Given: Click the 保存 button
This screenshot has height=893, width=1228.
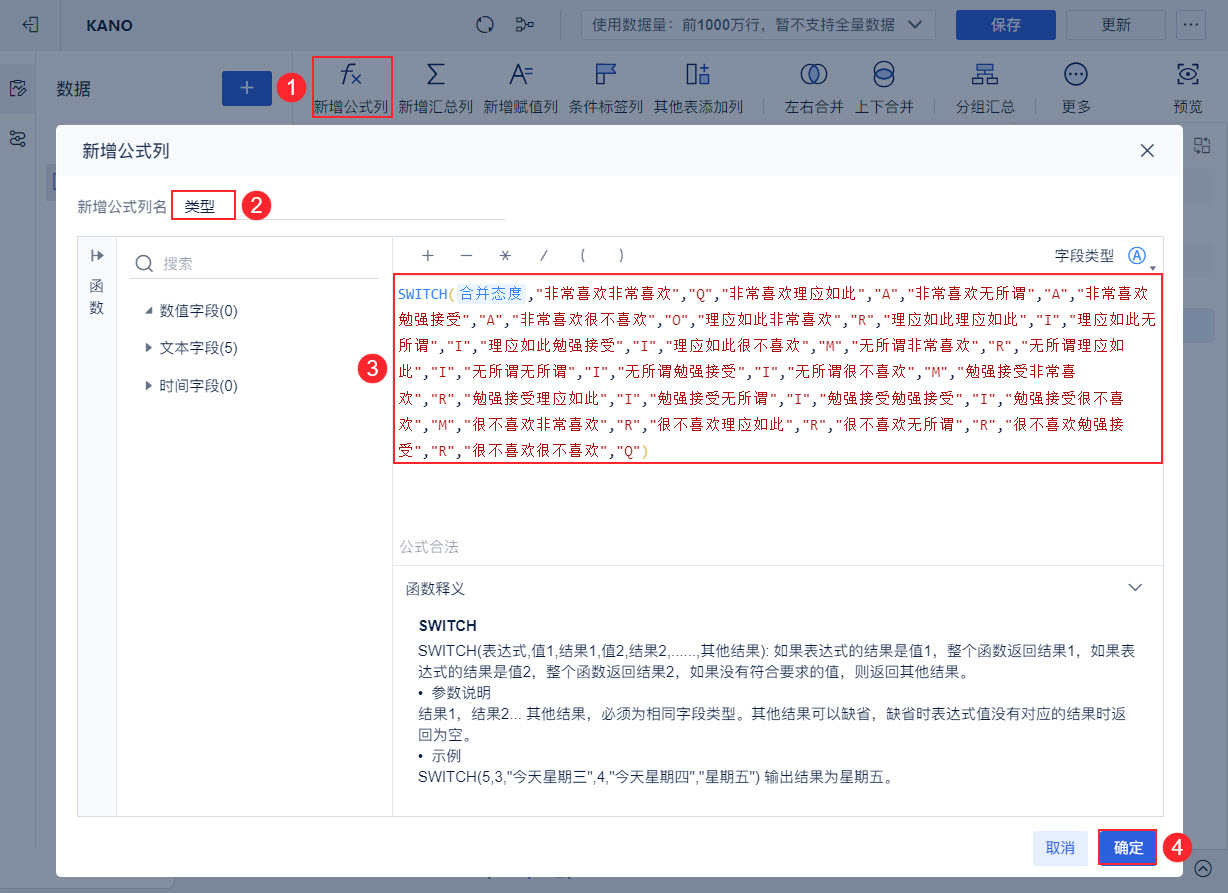Looking at the screenshot, I should point(1006,25).
